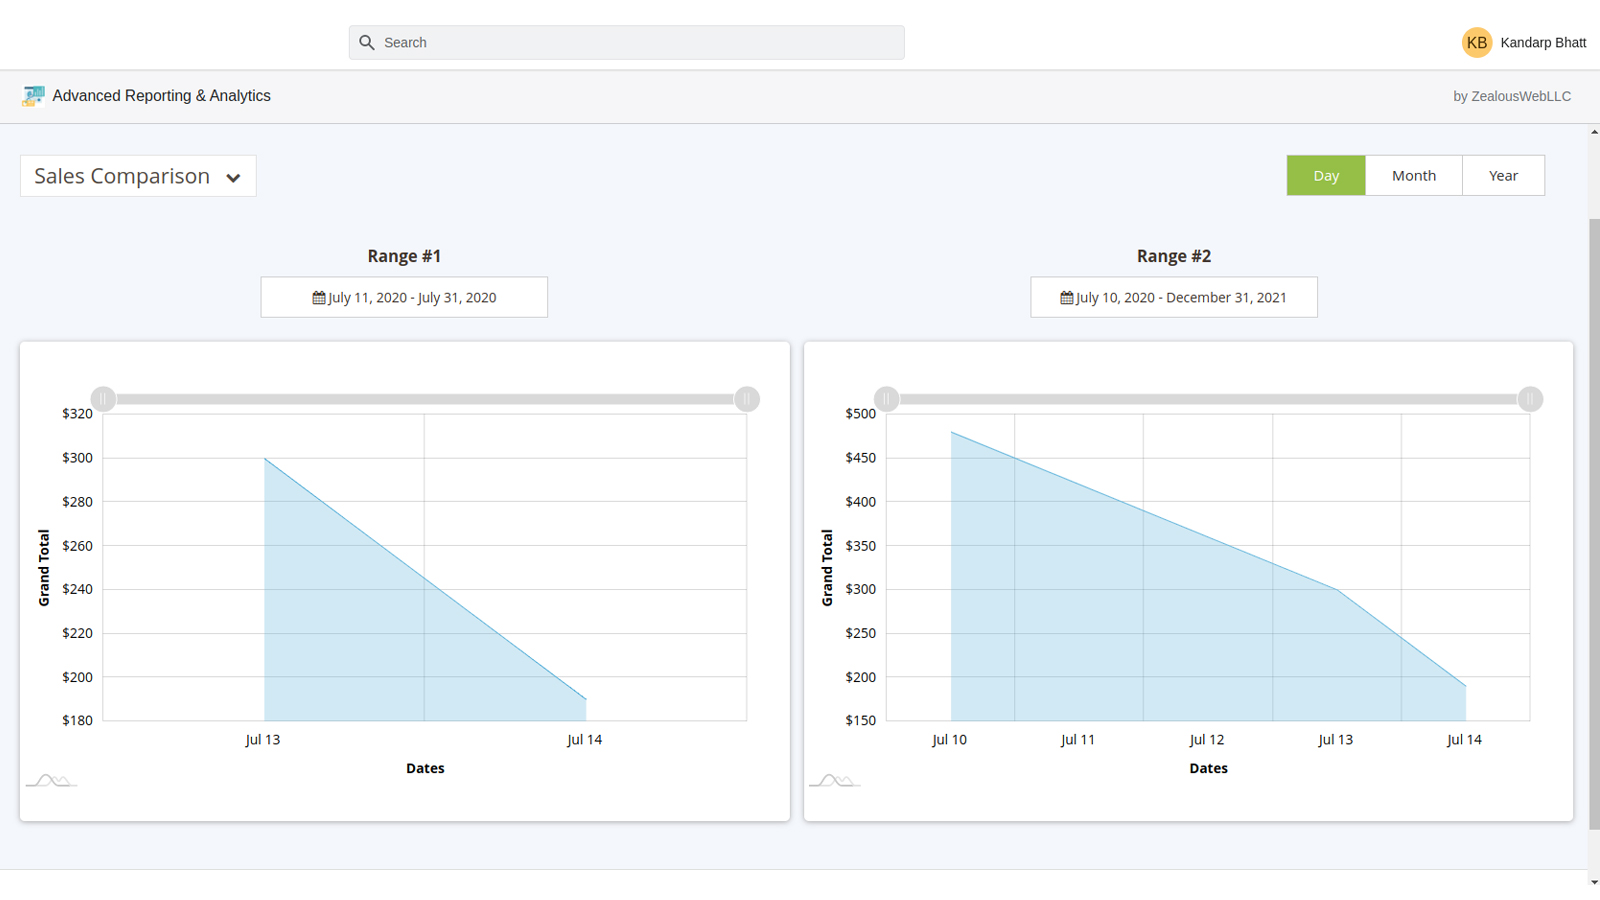This screenshot has height=900, width=1600.
Task: Click the Kandarp Bhatt account name
Action: coord(1542,43)
